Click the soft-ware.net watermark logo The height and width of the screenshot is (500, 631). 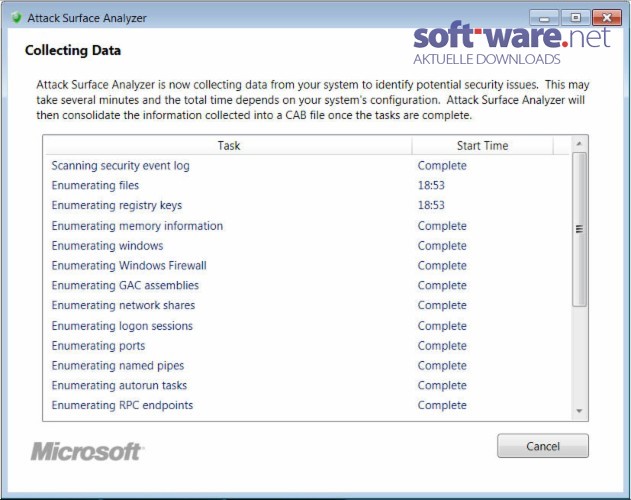coord(511,43)
